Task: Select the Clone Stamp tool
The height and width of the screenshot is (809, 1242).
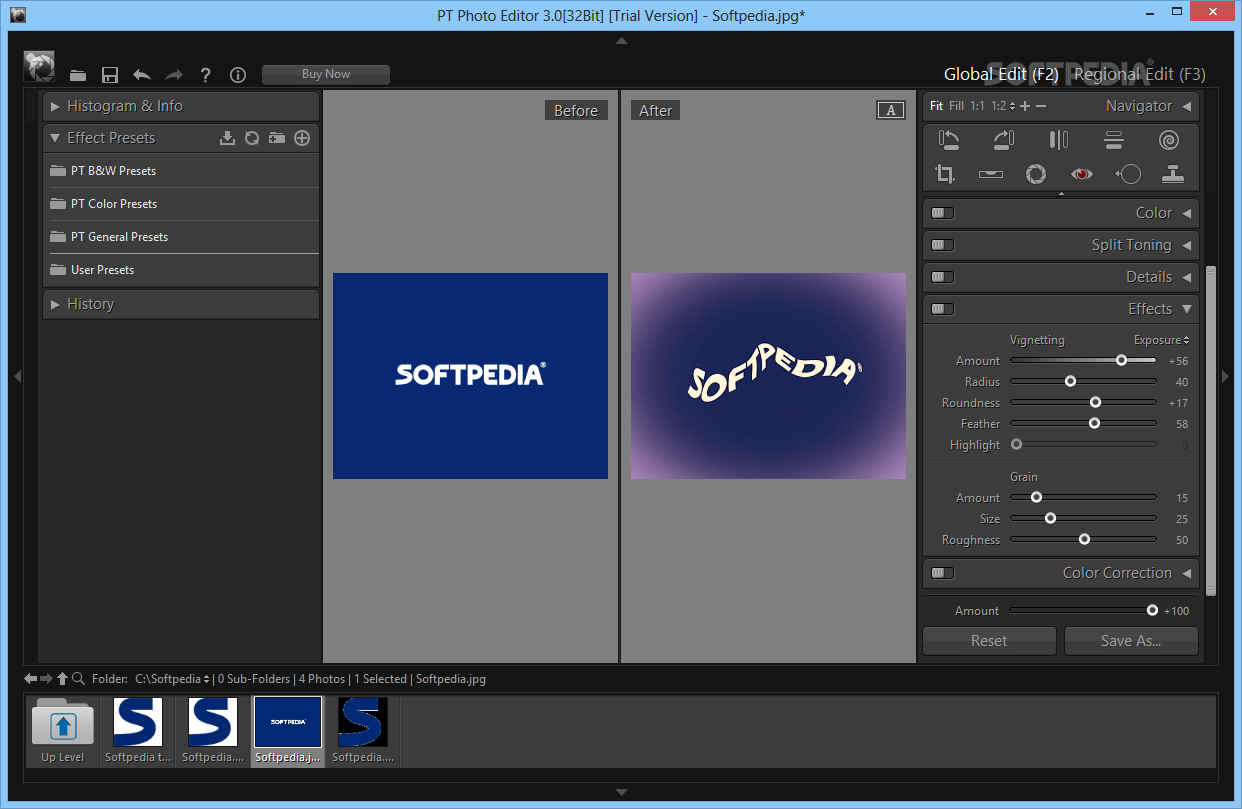Action: point(1174,174)
